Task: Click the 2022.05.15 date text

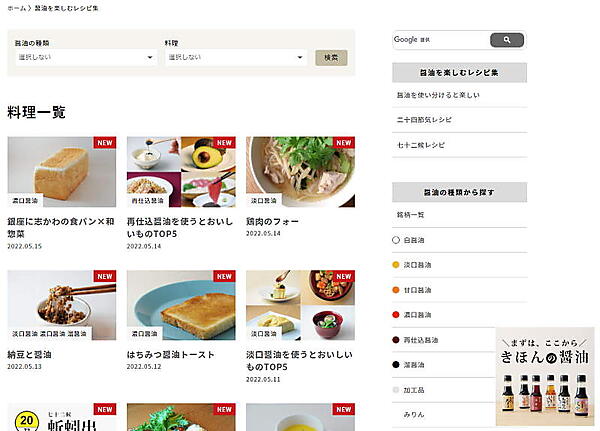Action: click(24, 246)
